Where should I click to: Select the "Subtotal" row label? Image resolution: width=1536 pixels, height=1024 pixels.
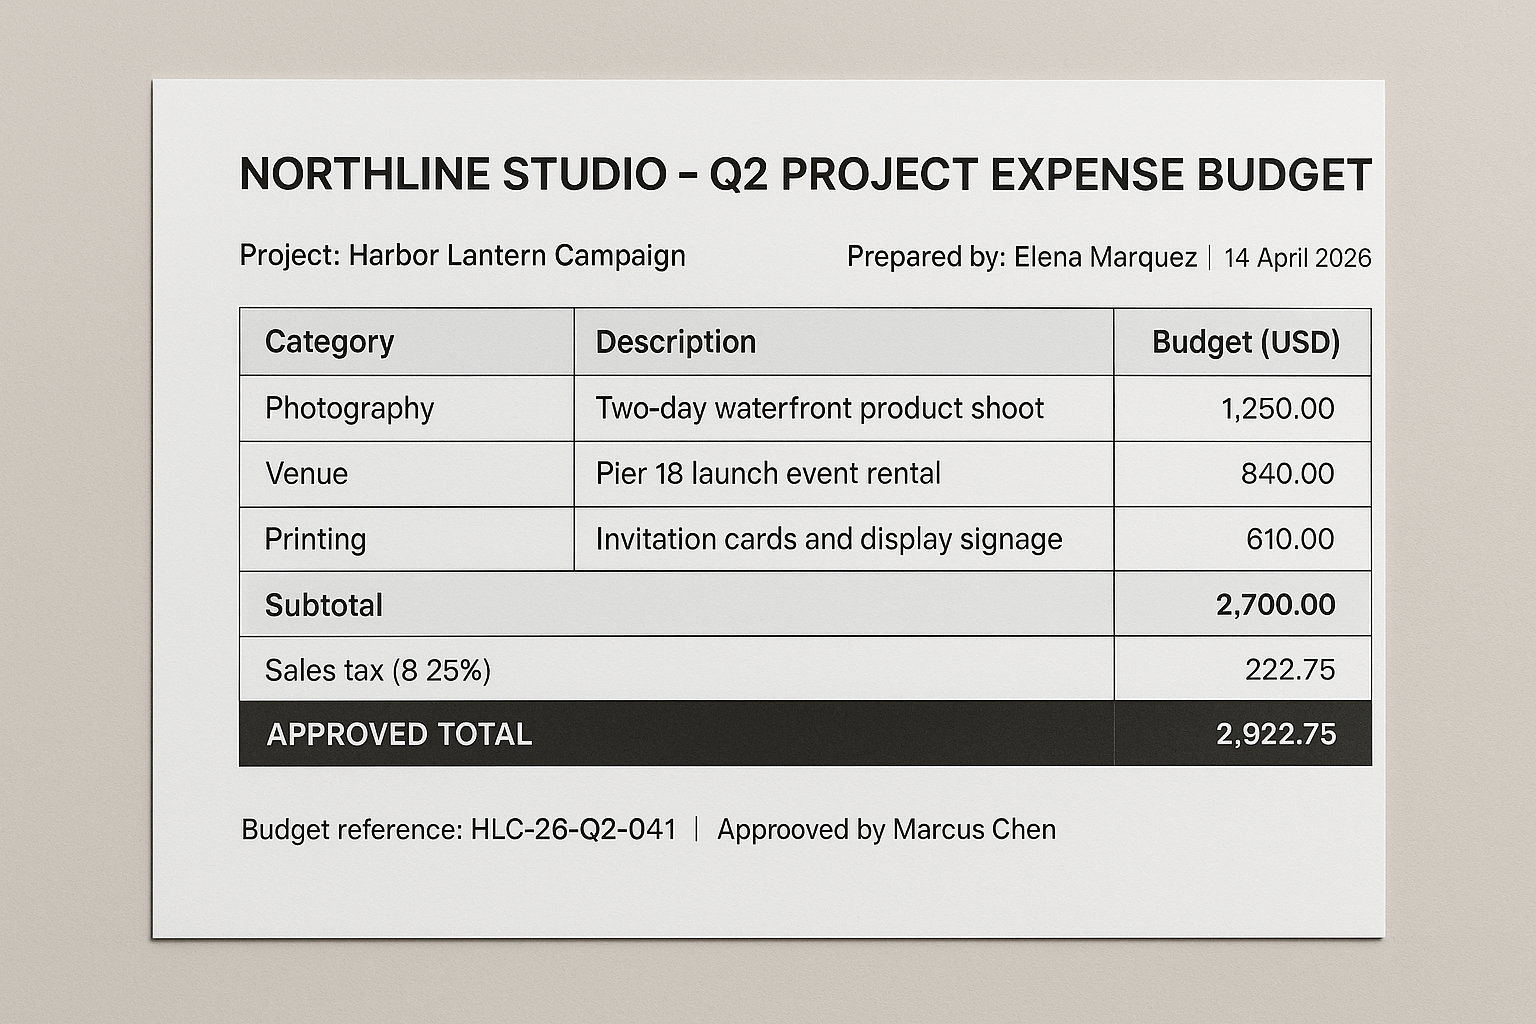pyautogui.click(x=324, y=605)
